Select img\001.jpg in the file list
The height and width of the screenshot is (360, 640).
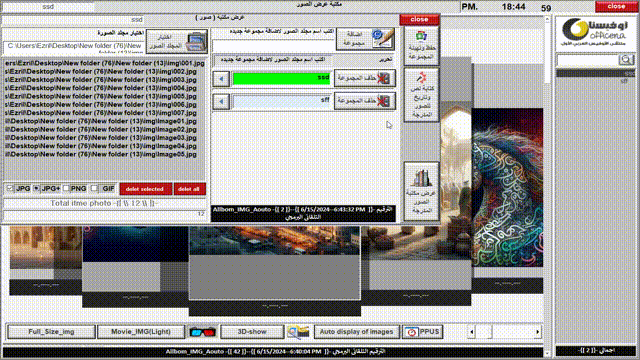104,63
